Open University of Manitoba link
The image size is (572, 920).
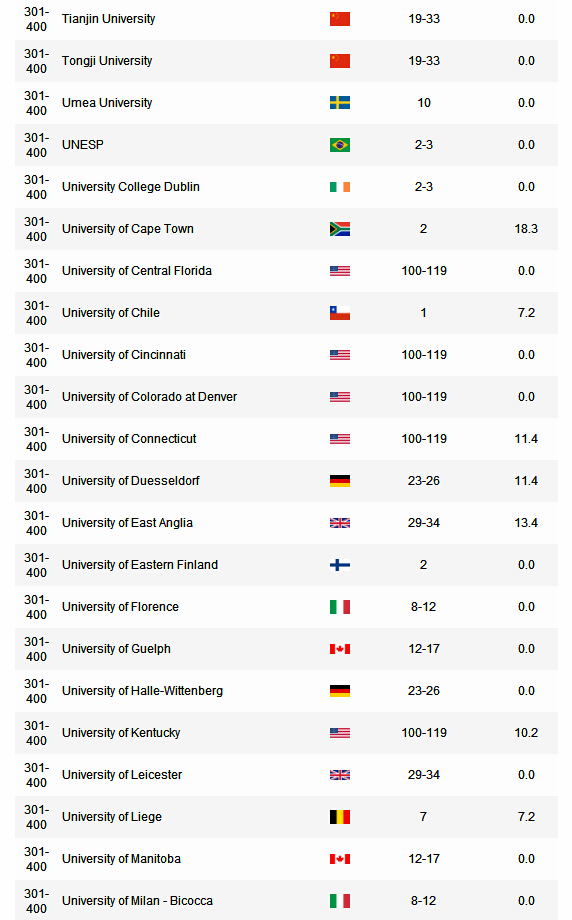[121, 859]
